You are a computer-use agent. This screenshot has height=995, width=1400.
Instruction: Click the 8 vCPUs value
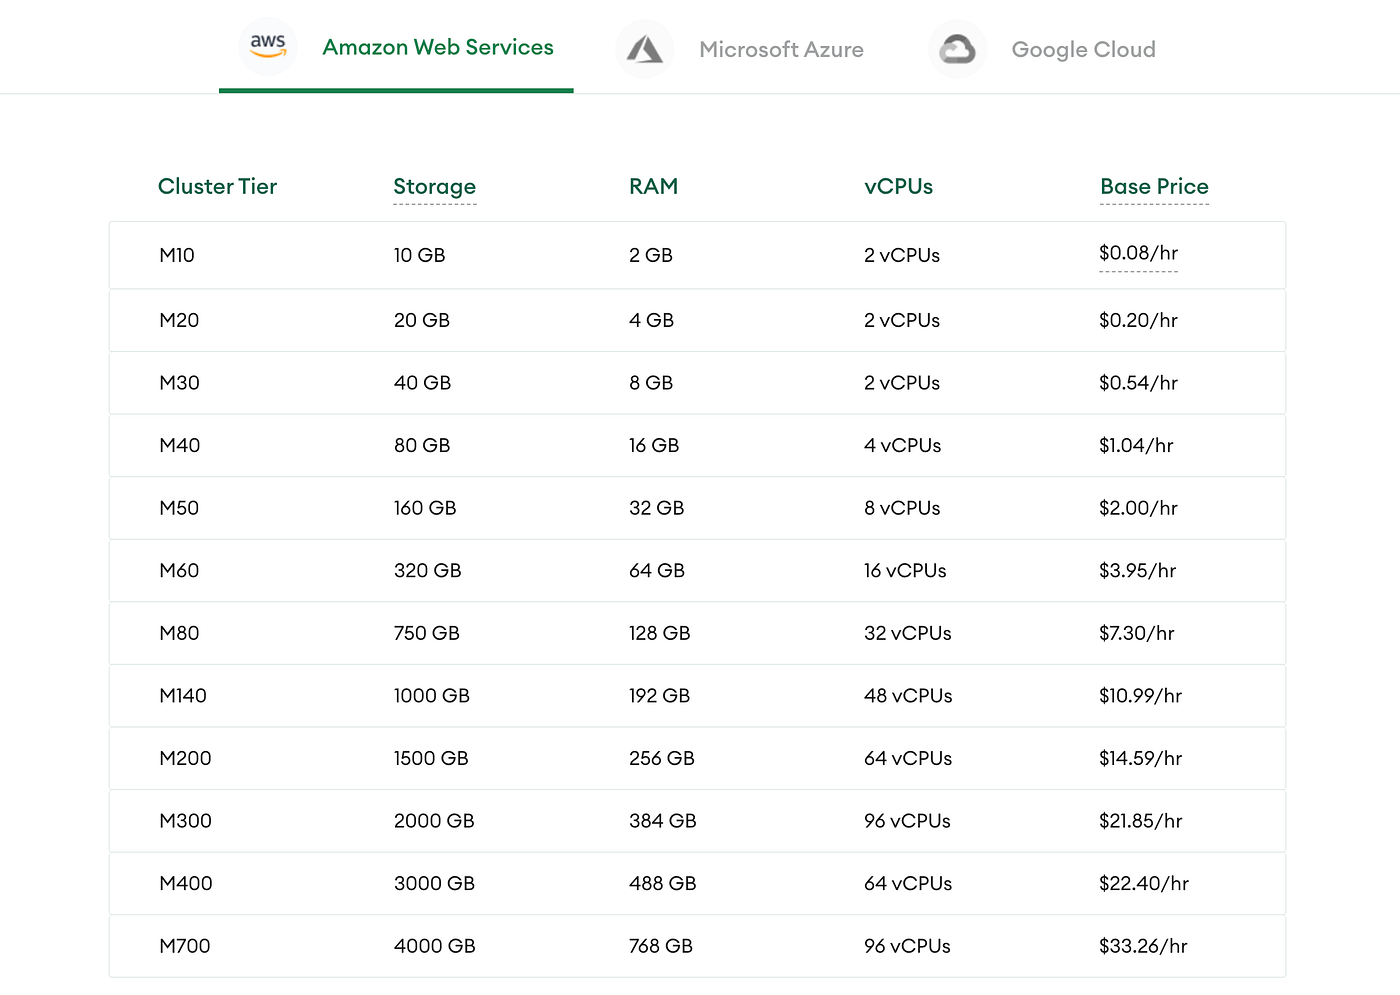(902, 508)
